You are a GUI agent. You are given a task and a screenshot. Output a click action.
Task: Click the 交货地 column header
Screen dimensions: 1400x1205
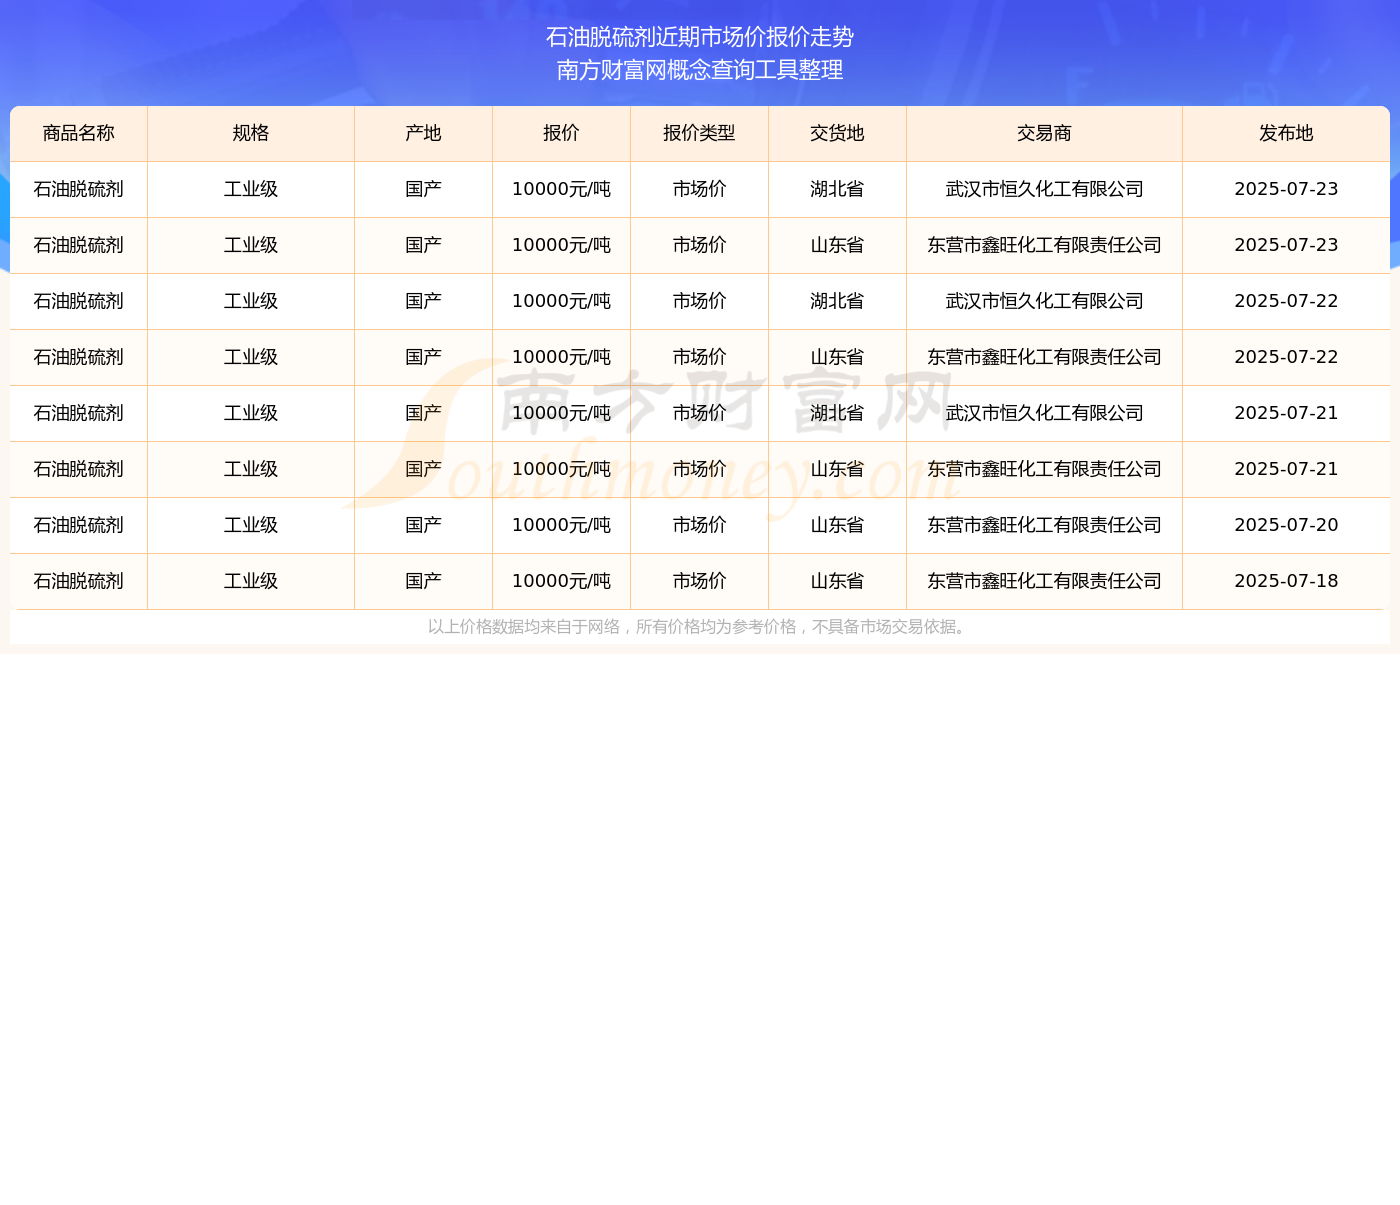(x=838, y=133)
